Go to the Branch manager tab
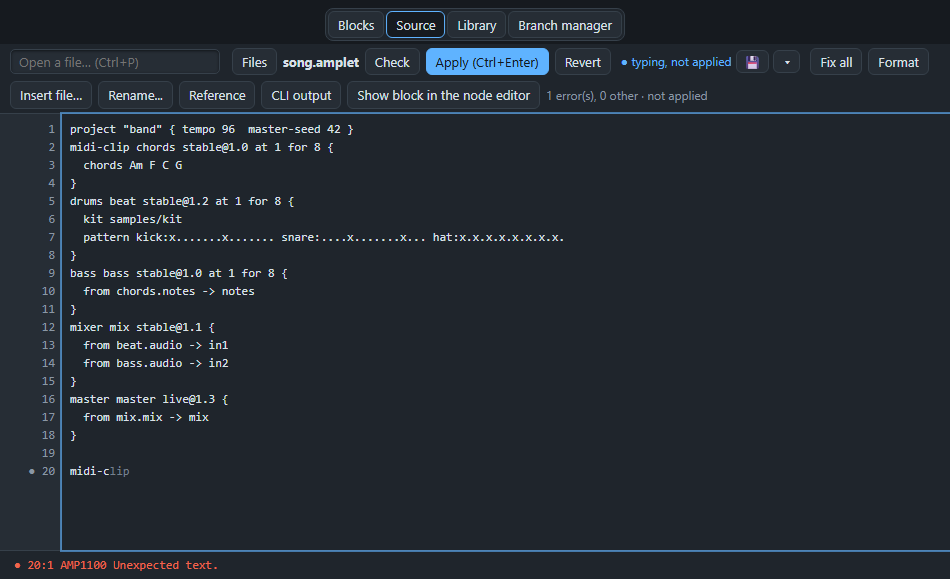This screenshot has width=950, height=579. 565,25
